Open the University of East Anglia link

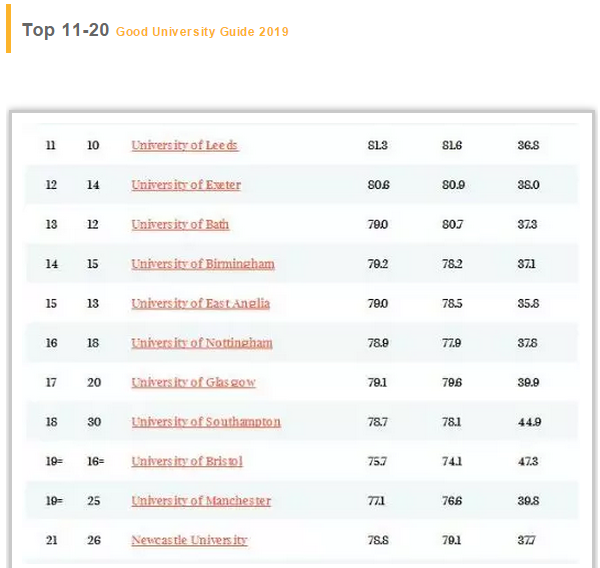click(x=200, y=304)
